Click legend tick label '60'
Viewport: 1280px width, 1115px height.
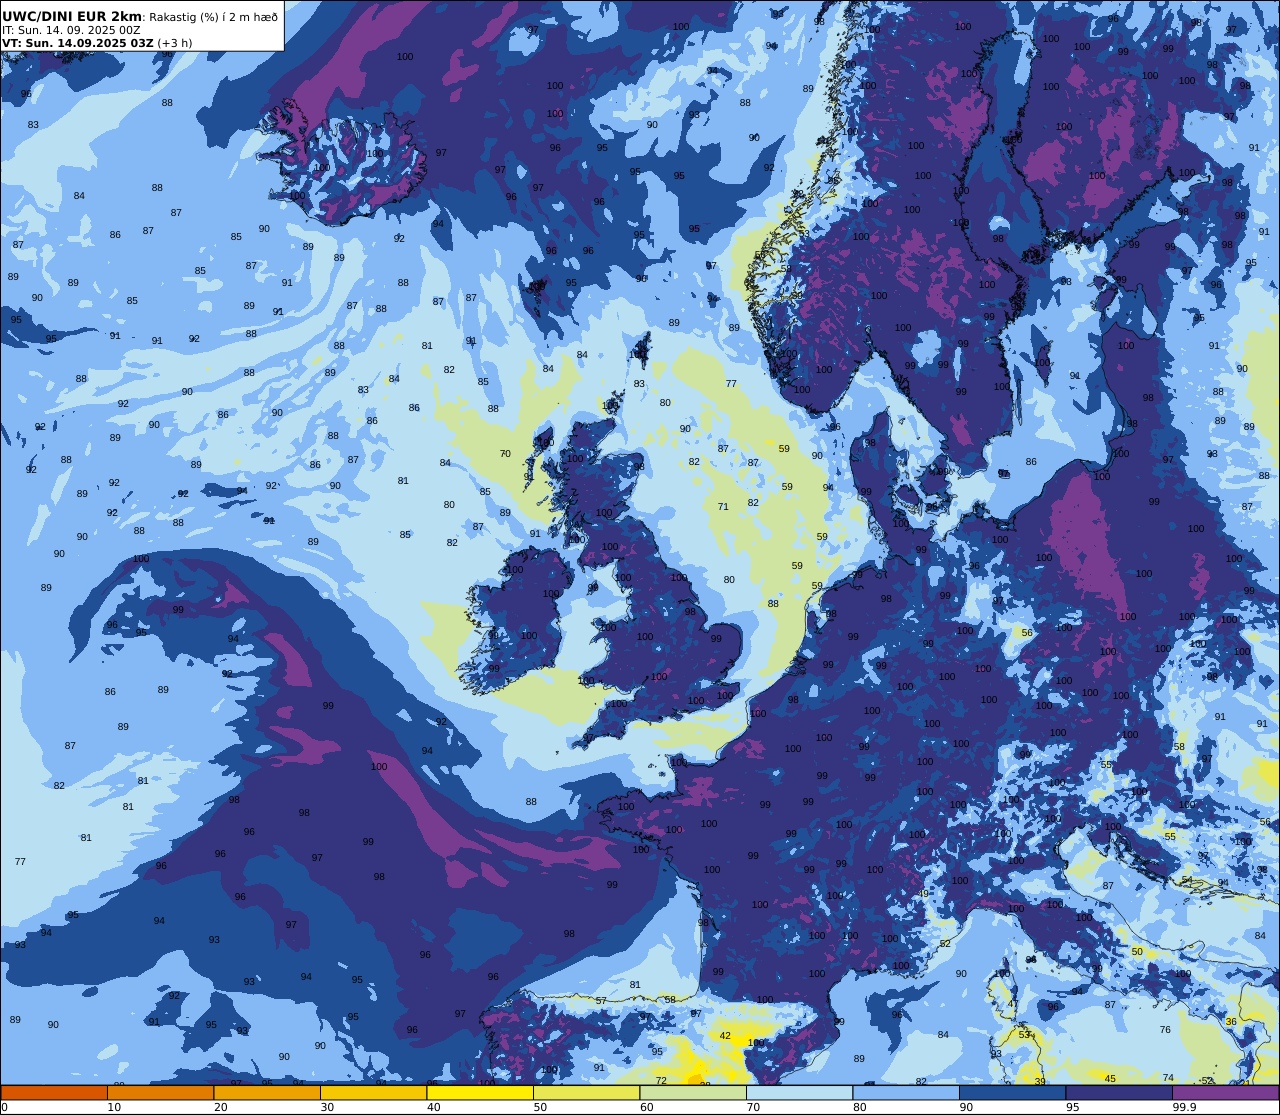pyautogui.click(x=646, y=1107)
